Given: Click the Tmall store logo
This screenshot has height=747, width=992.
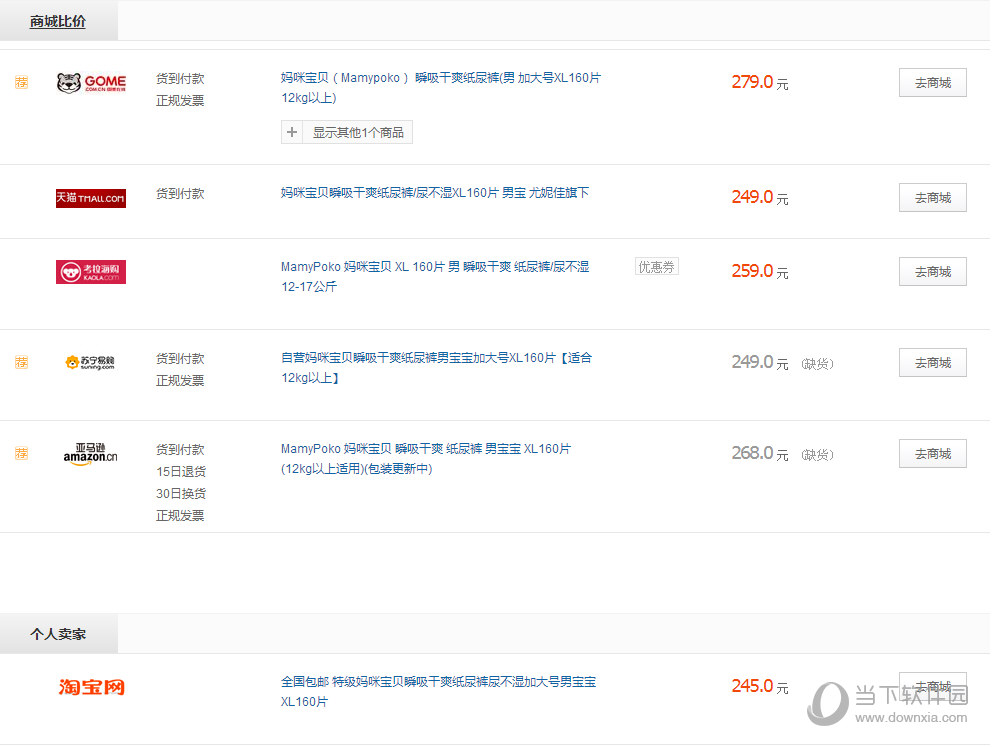Looking at the screenshot, I should 91,198.
